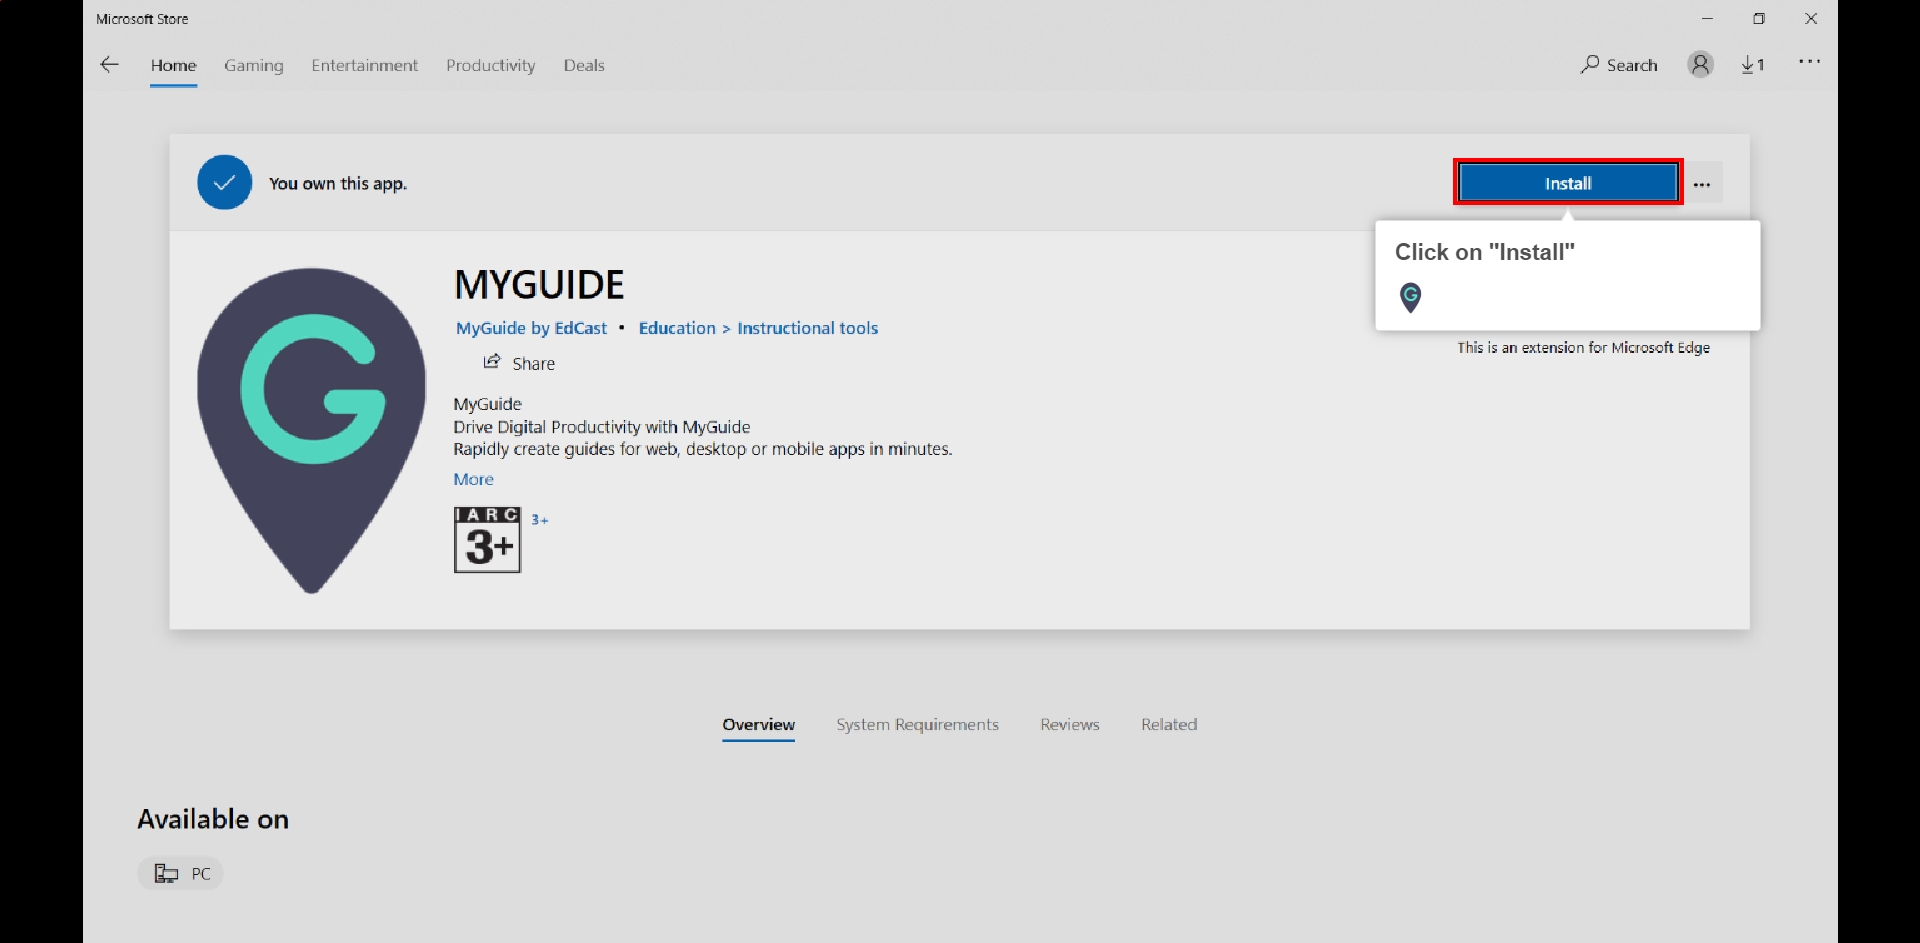The image size is (1920, 943).
Task: Restore down the Microsoft Store window
Action: (1759, 19)
